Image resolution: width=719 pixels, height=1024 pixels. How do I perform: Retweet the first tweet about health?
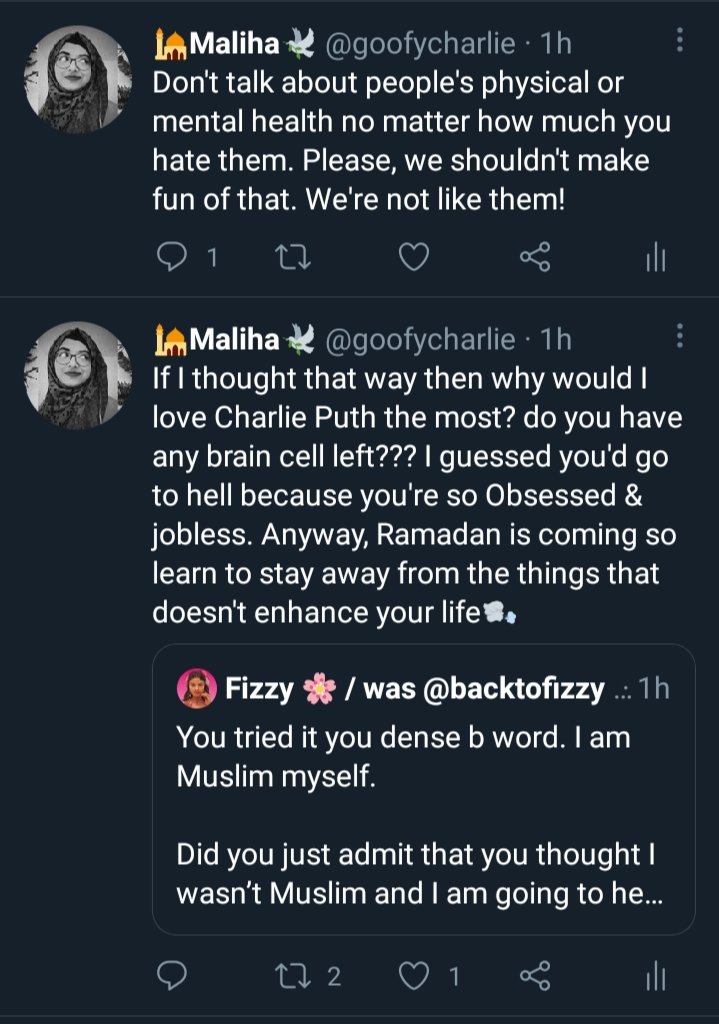tap(293, 259)
